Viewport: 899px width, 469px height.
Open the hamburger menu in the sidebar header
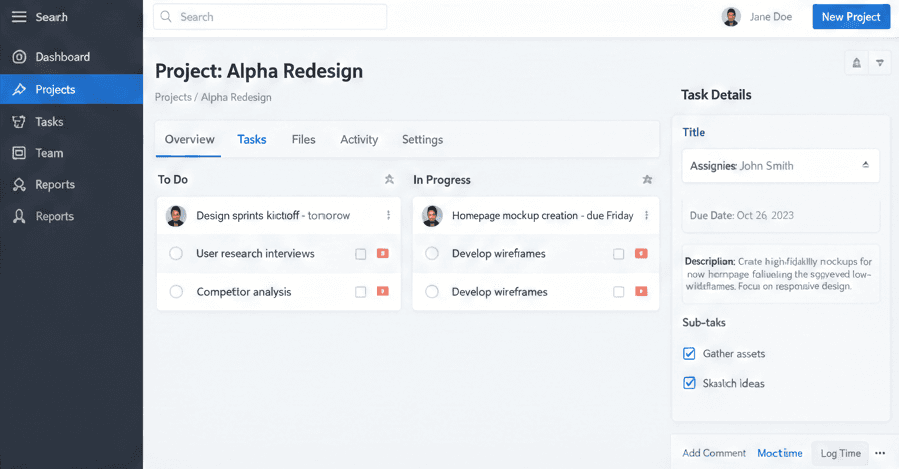pos(18,17)
